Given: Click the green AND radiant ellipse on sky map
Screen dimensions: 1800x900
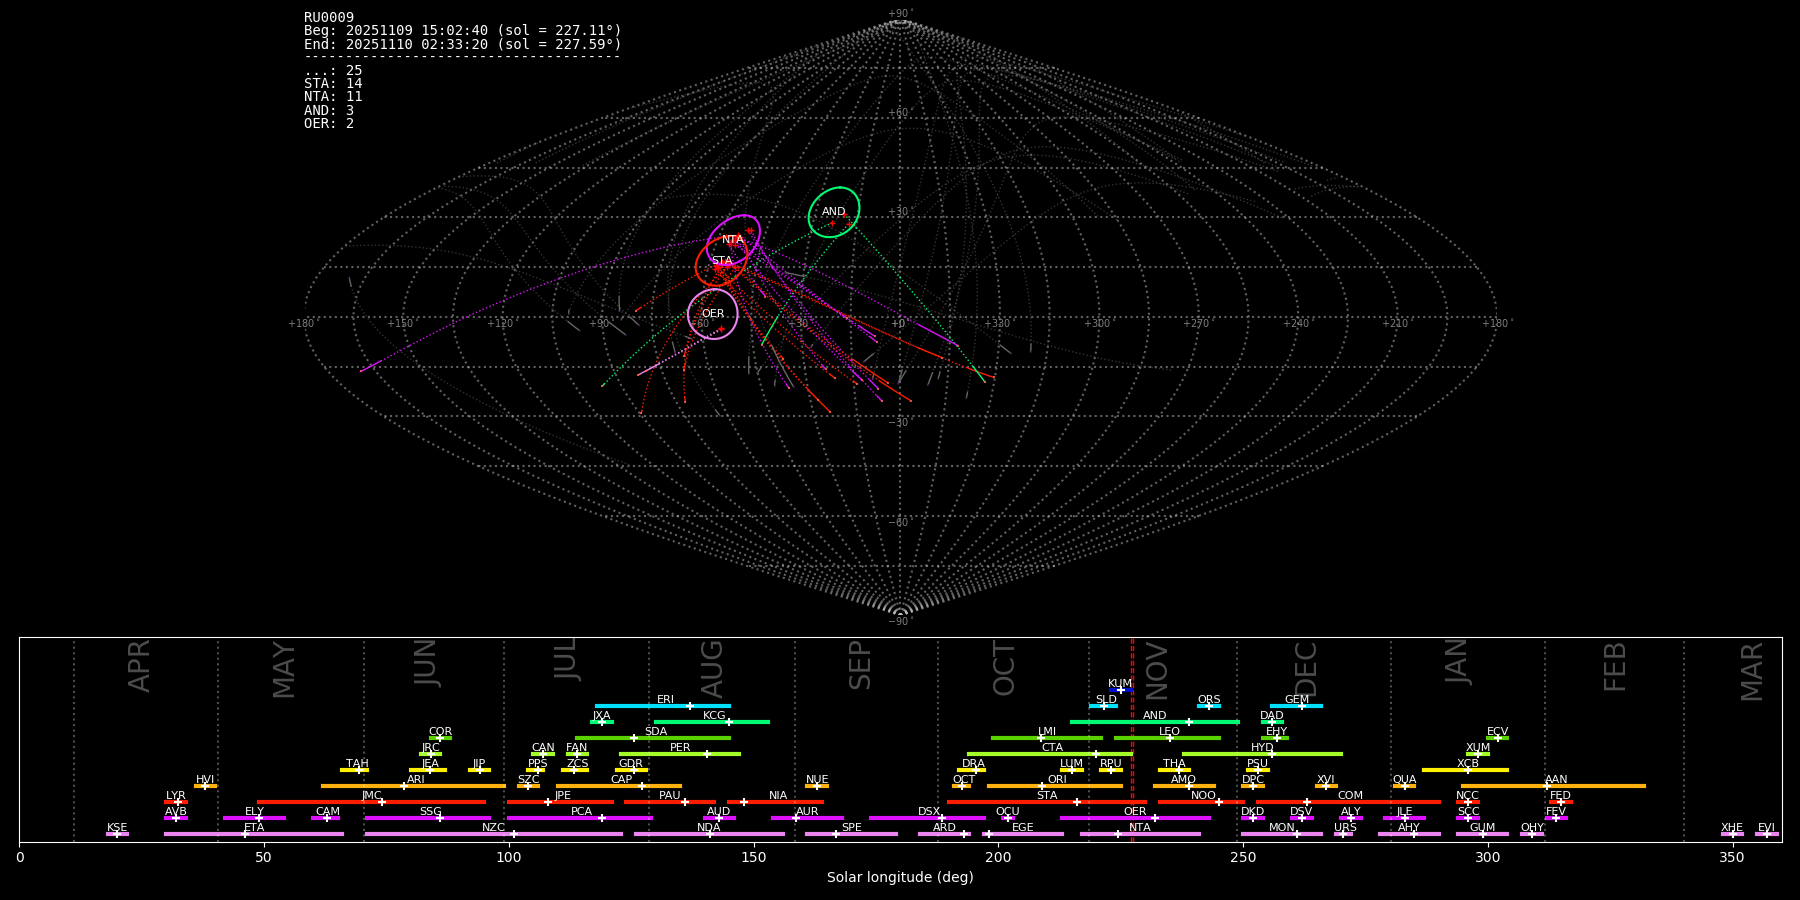Looking at the screenshot, I should pyautogui.click(x=834, y=212).
